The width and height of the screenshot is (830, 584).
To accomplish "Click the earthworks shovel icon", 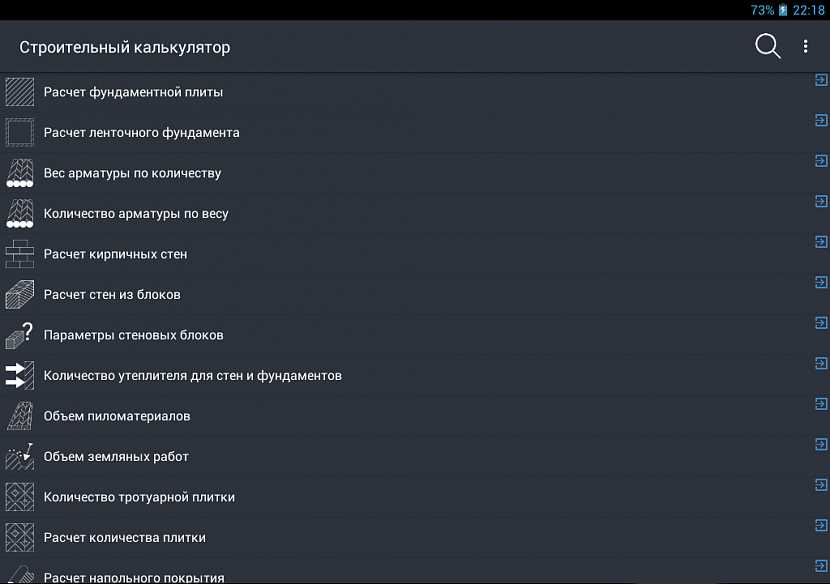I will [20, 457].
